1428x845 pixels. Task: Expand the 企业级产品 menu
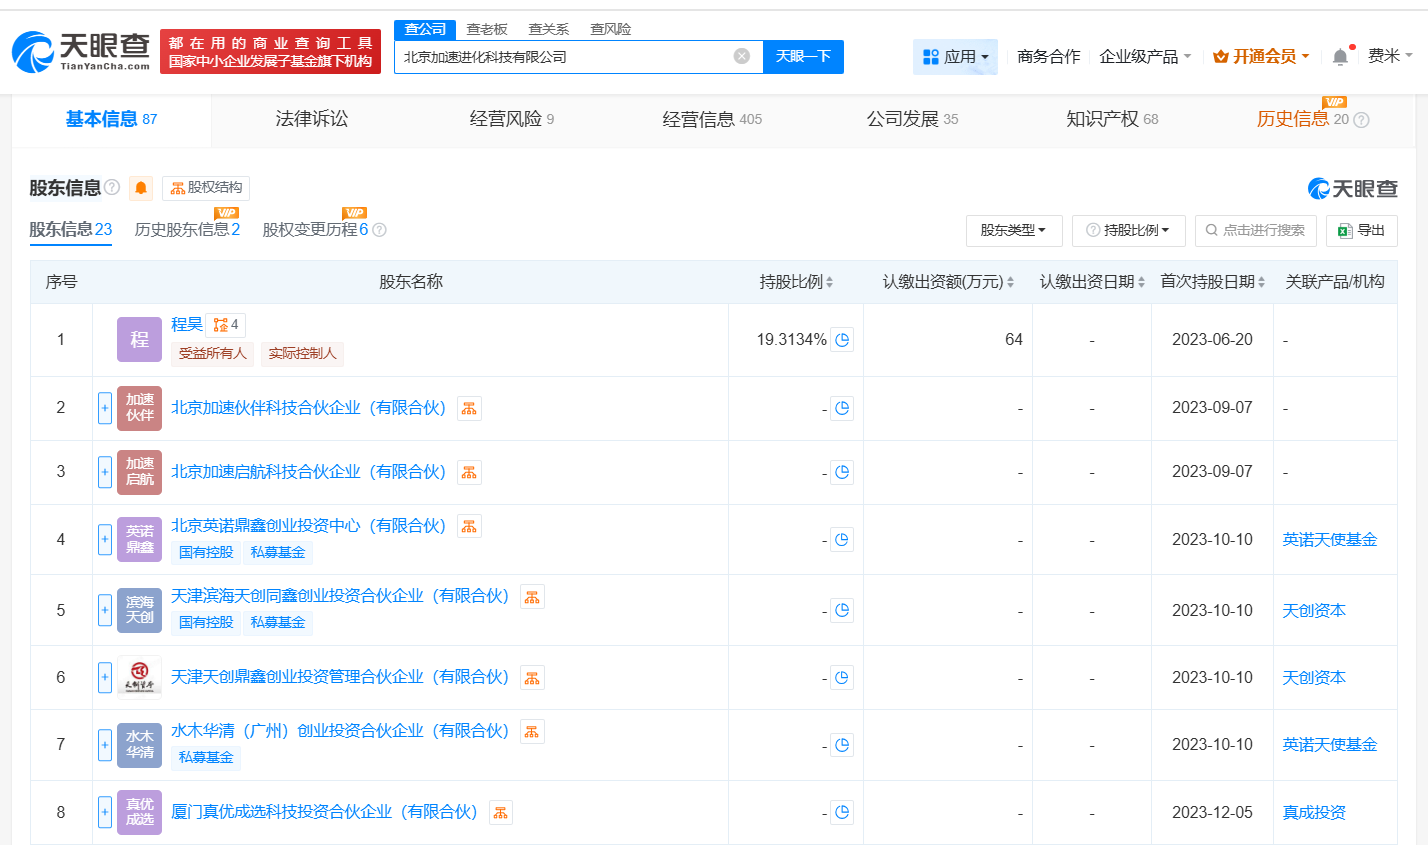(x=1144, y=57)
